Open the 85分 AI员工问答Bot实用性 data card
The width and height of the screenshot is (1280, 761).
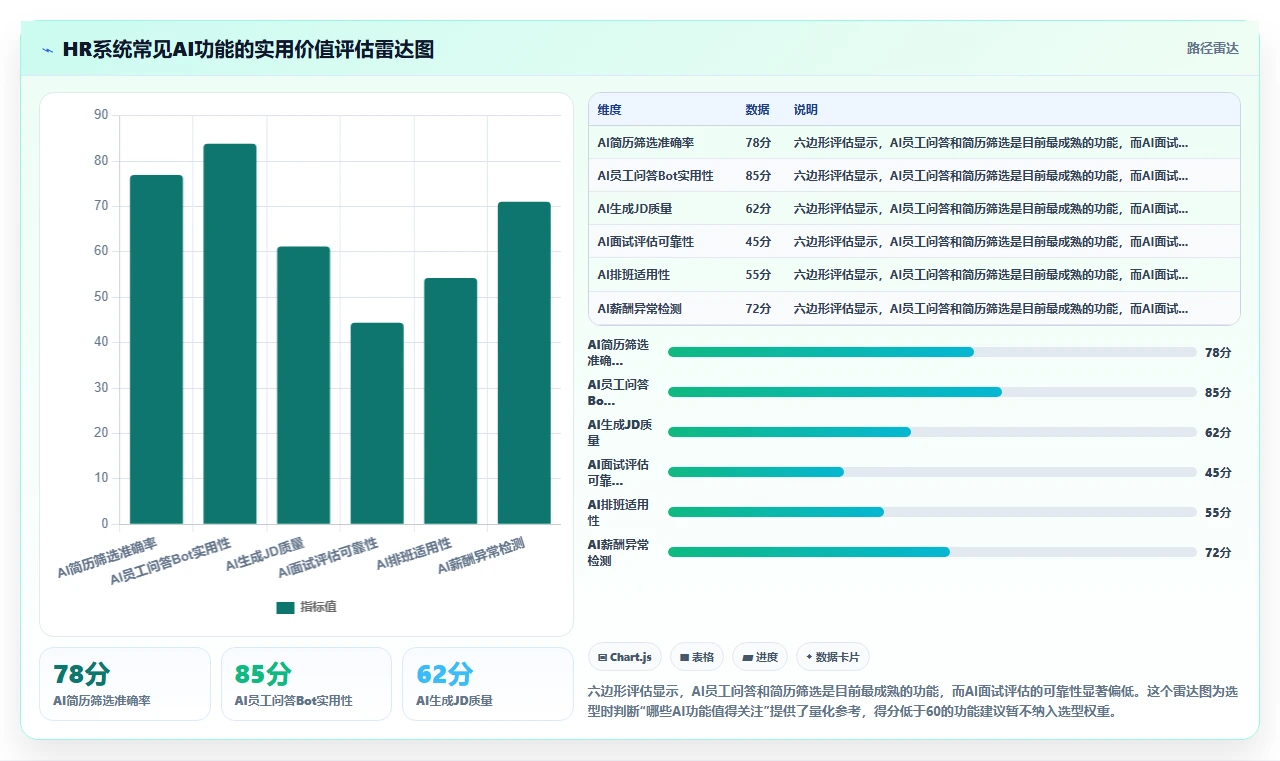pos(306,684)
